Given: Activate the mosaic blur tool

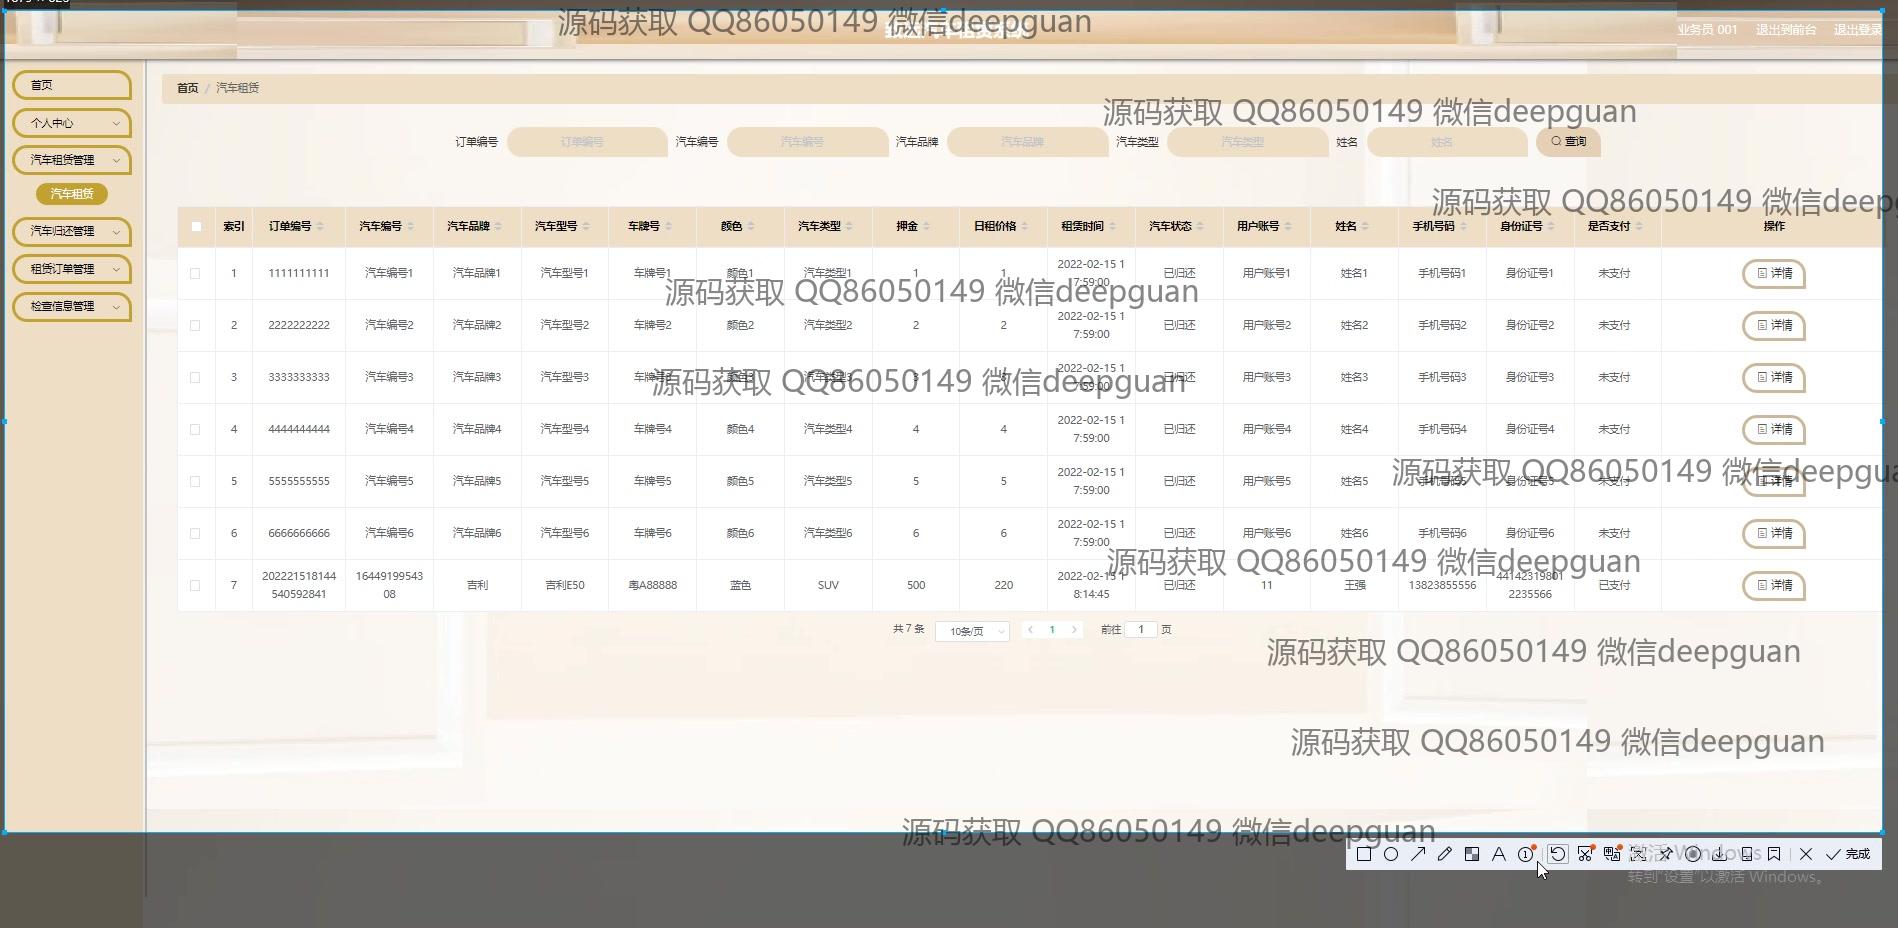Looking at the screenshot, I should [x=1472, y=854].
